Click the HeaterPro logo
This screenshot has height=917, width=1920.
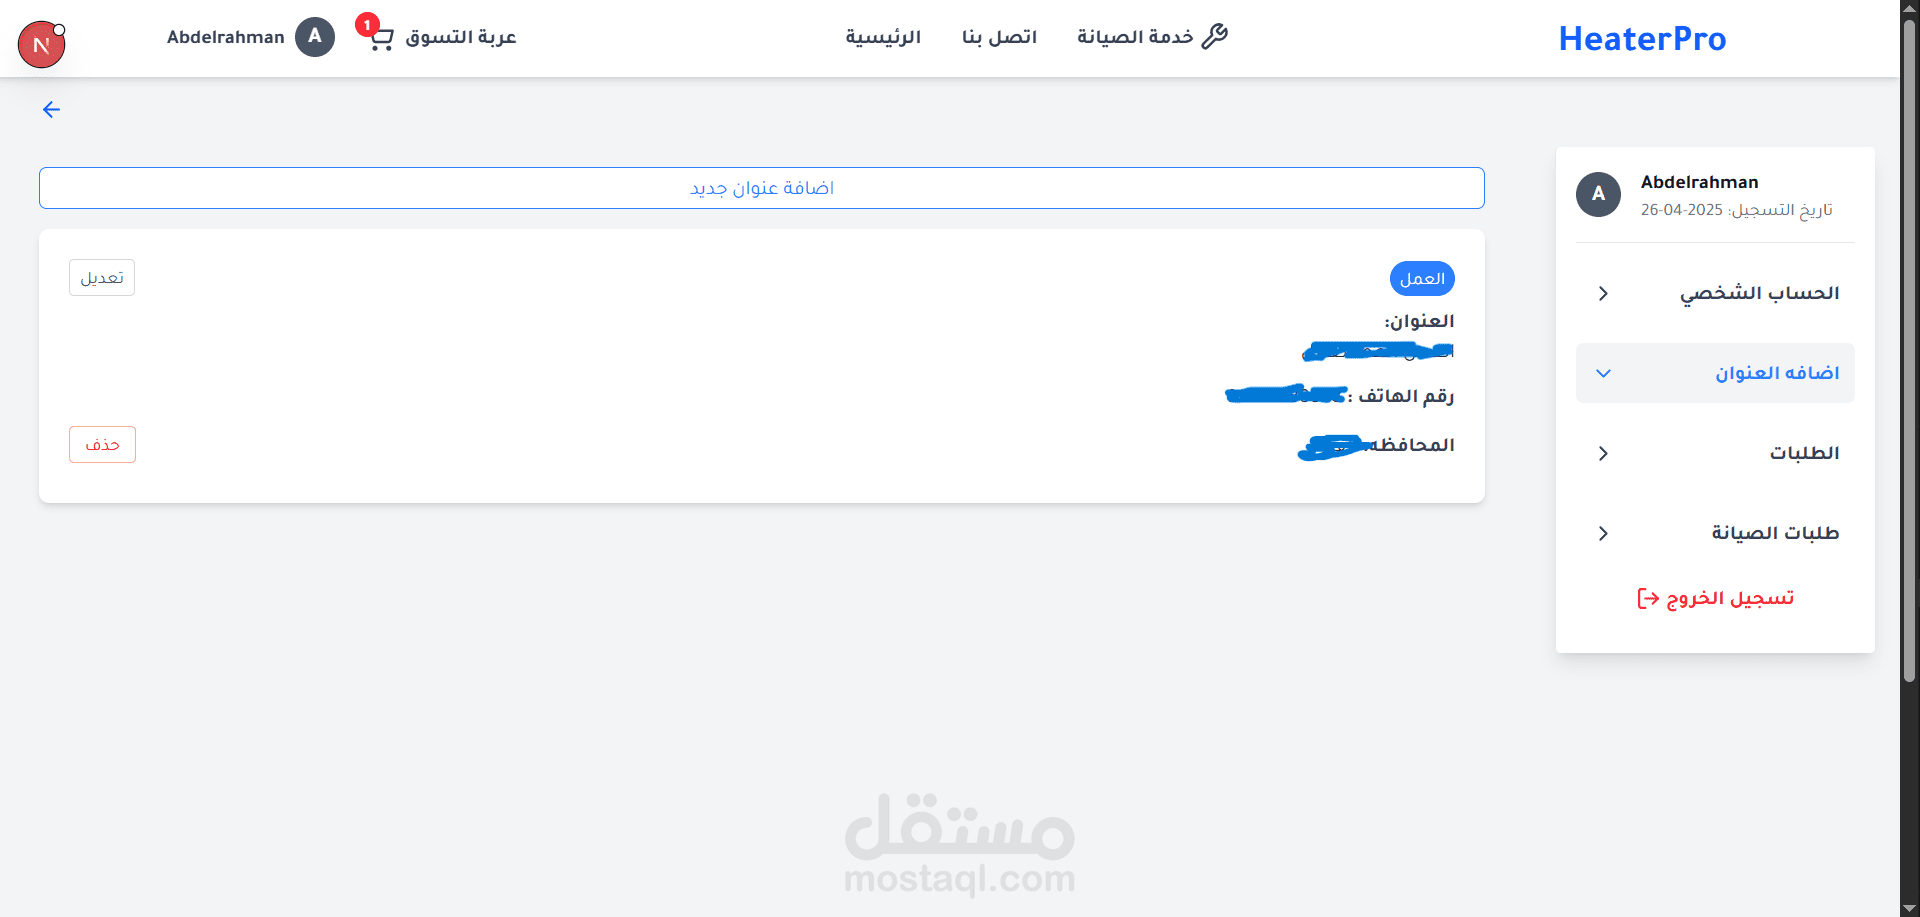coord(1642,38)
